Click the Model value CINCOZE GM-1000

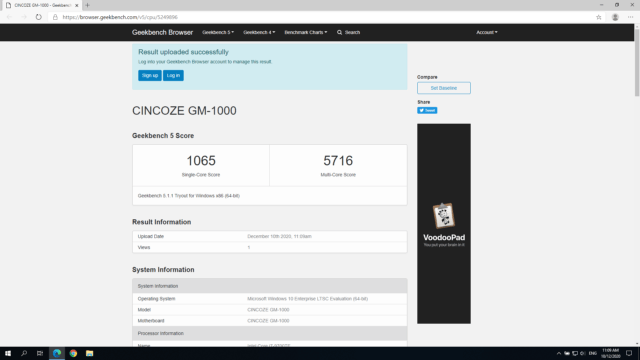(x=268, y=310)
